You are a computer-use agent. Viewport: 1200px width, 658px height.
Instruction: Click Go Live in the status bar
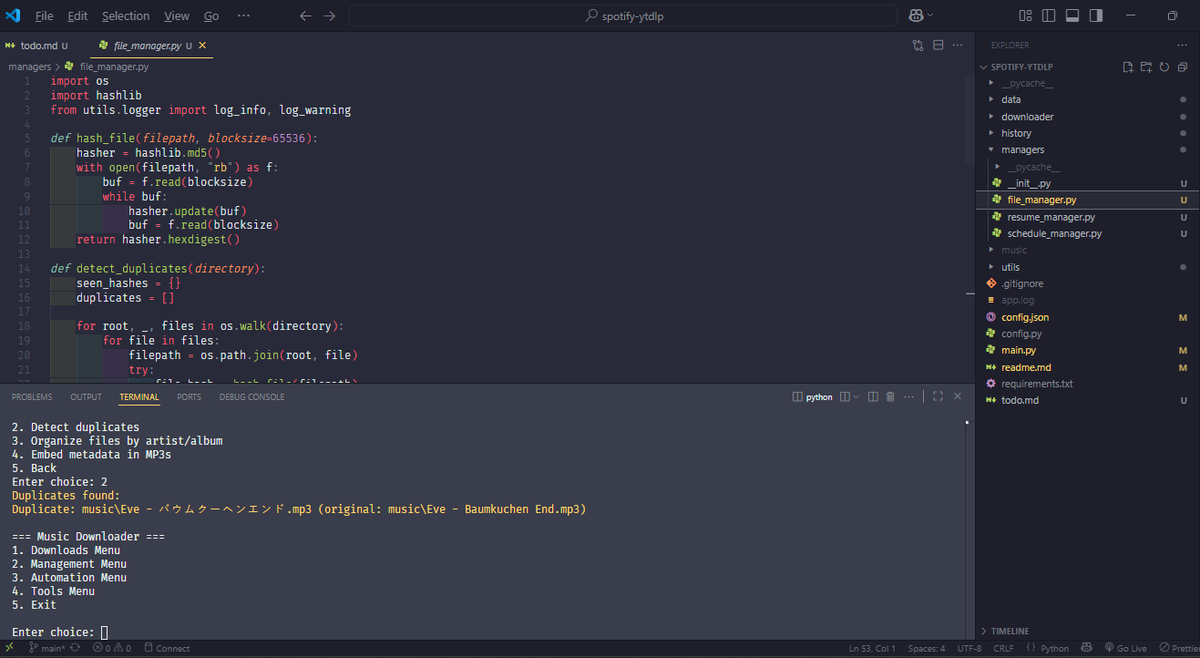tap(1124, 648)
